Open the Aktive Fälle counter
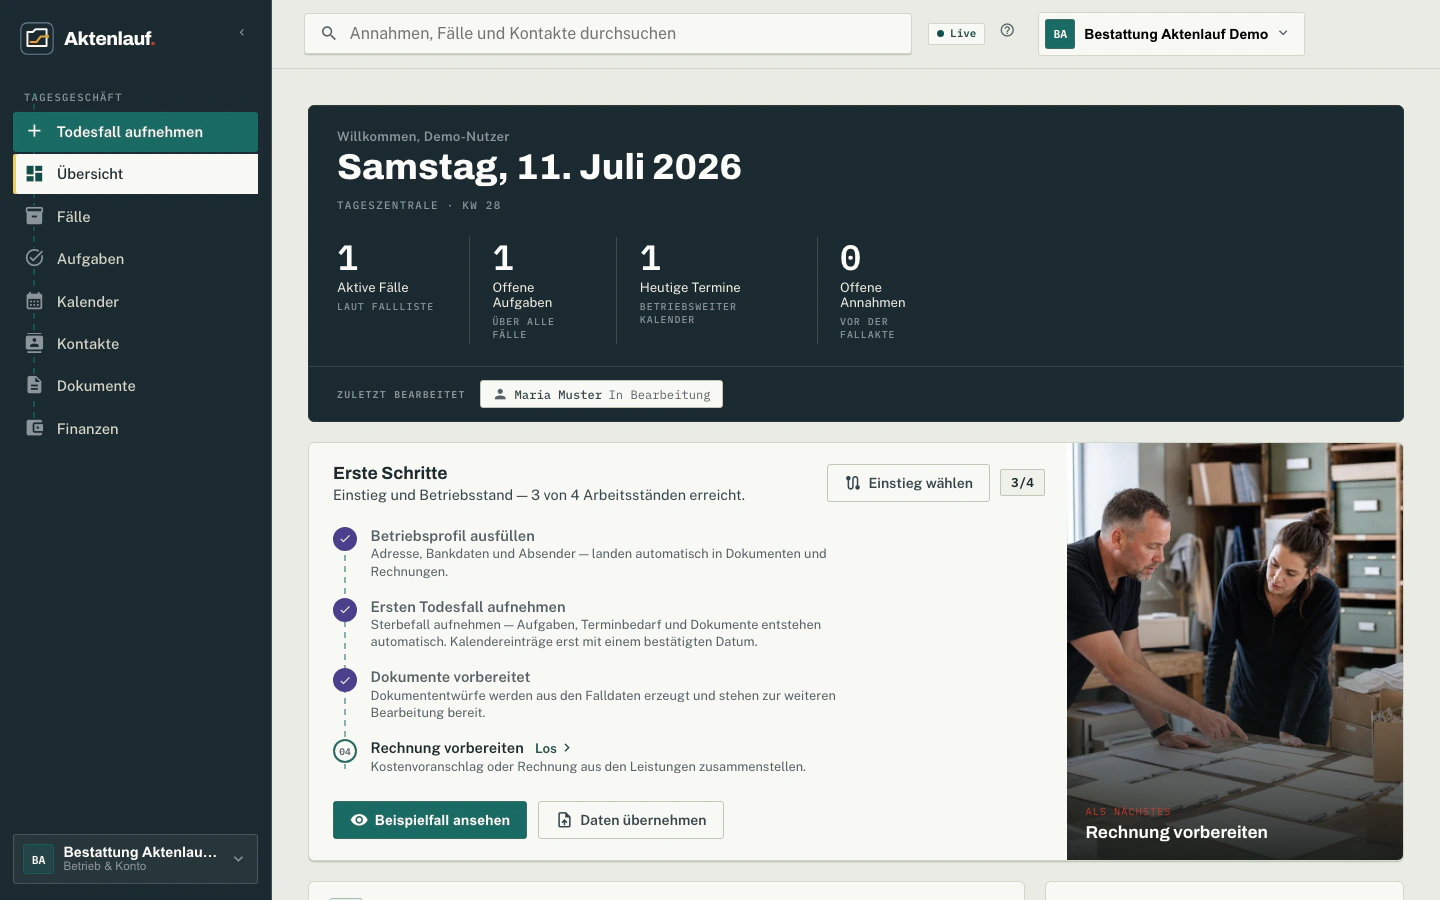 [x=386, y=278]
